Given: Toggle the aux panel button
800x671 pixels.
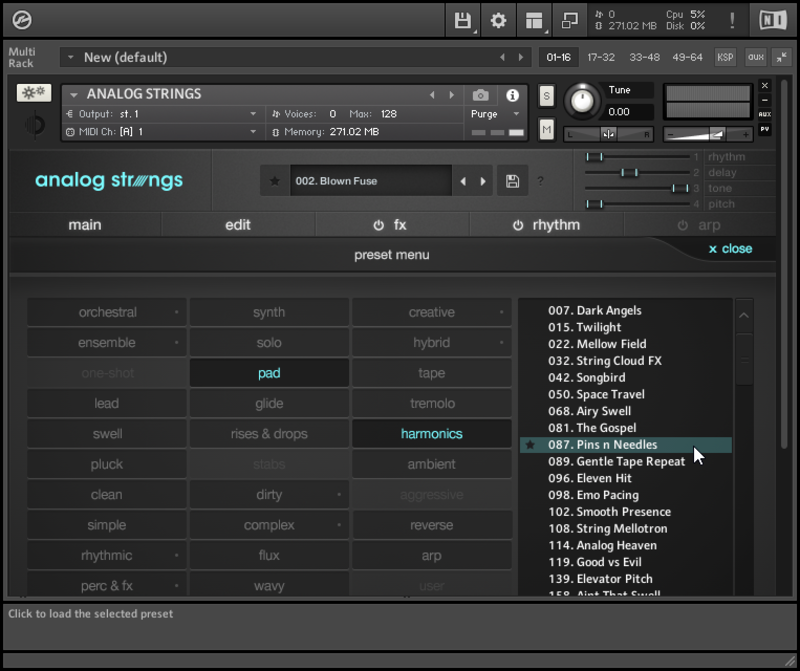Looking at the screenshot, I should (756, 57).
